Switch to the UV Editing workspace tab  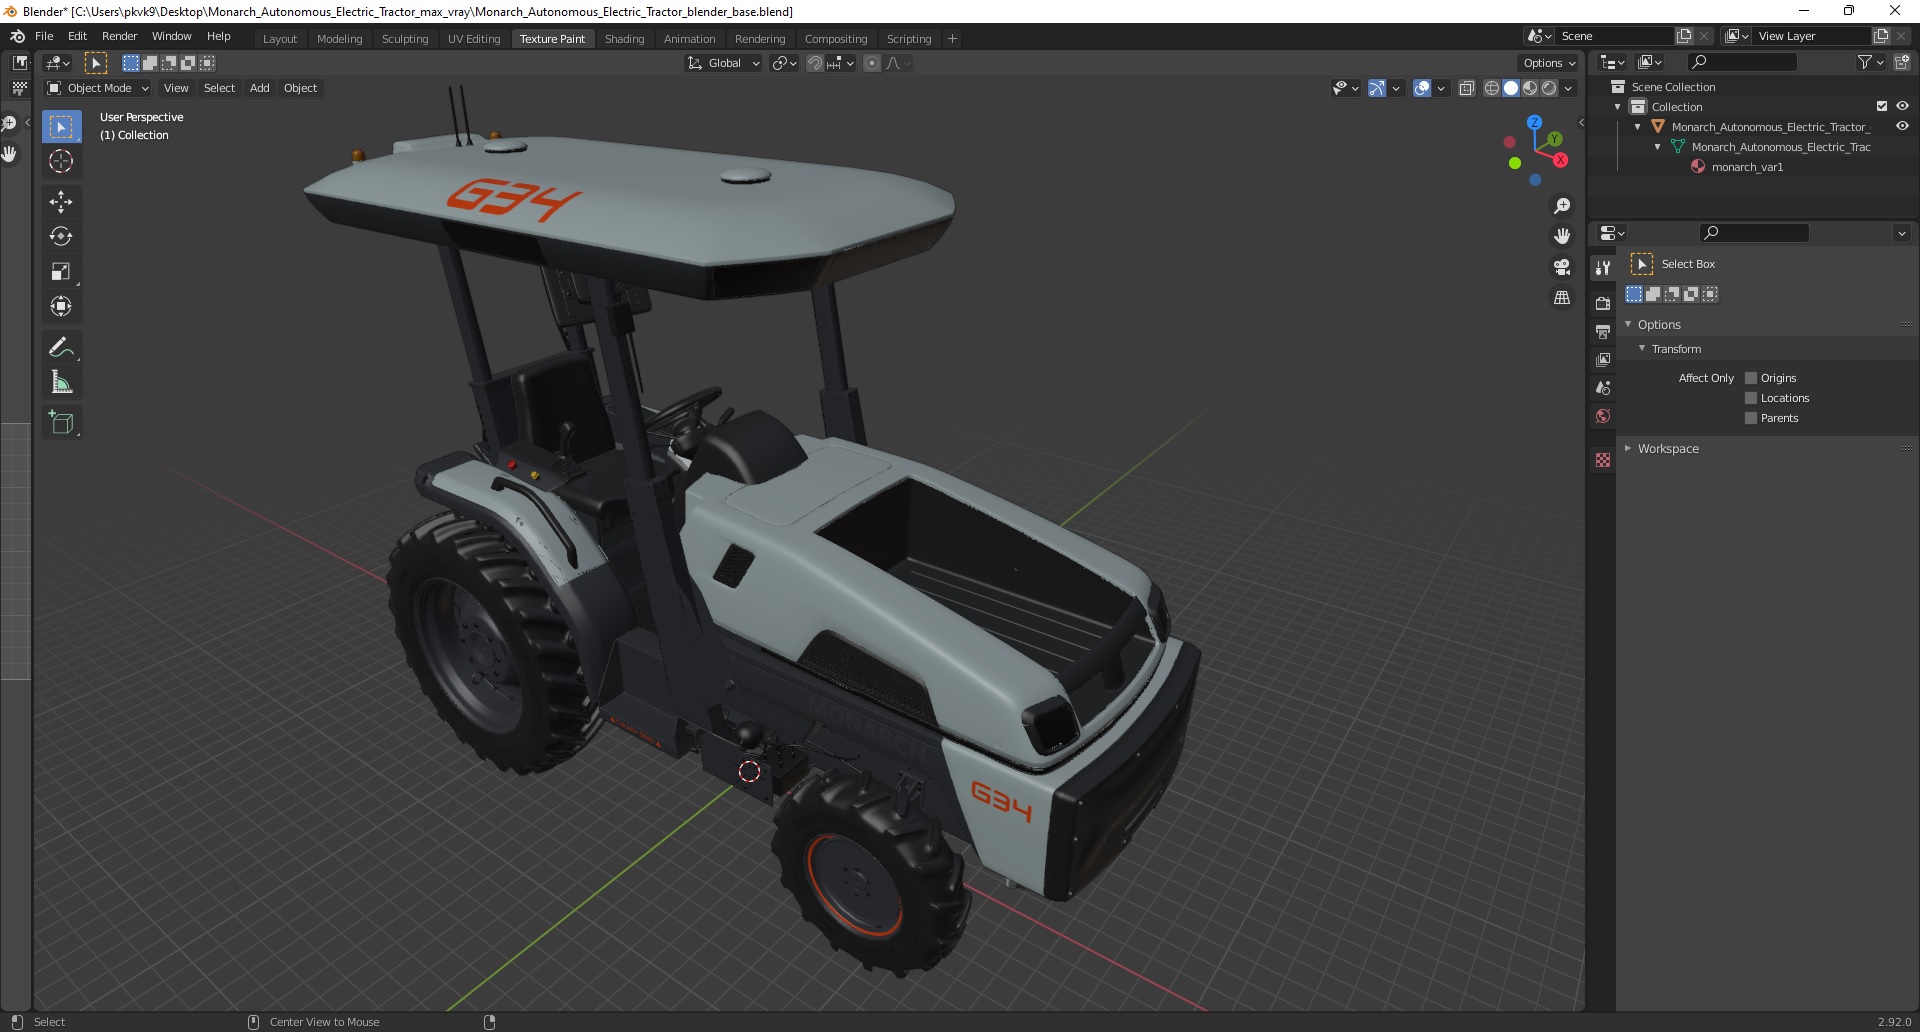pos(474,39)
